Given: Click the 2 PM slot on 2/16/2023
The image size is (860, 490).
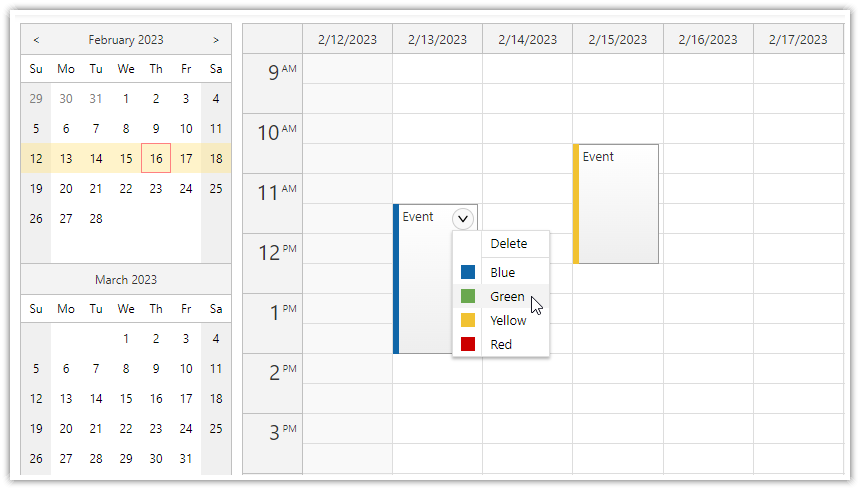Looking at the screenshot, I should point(708,369).
